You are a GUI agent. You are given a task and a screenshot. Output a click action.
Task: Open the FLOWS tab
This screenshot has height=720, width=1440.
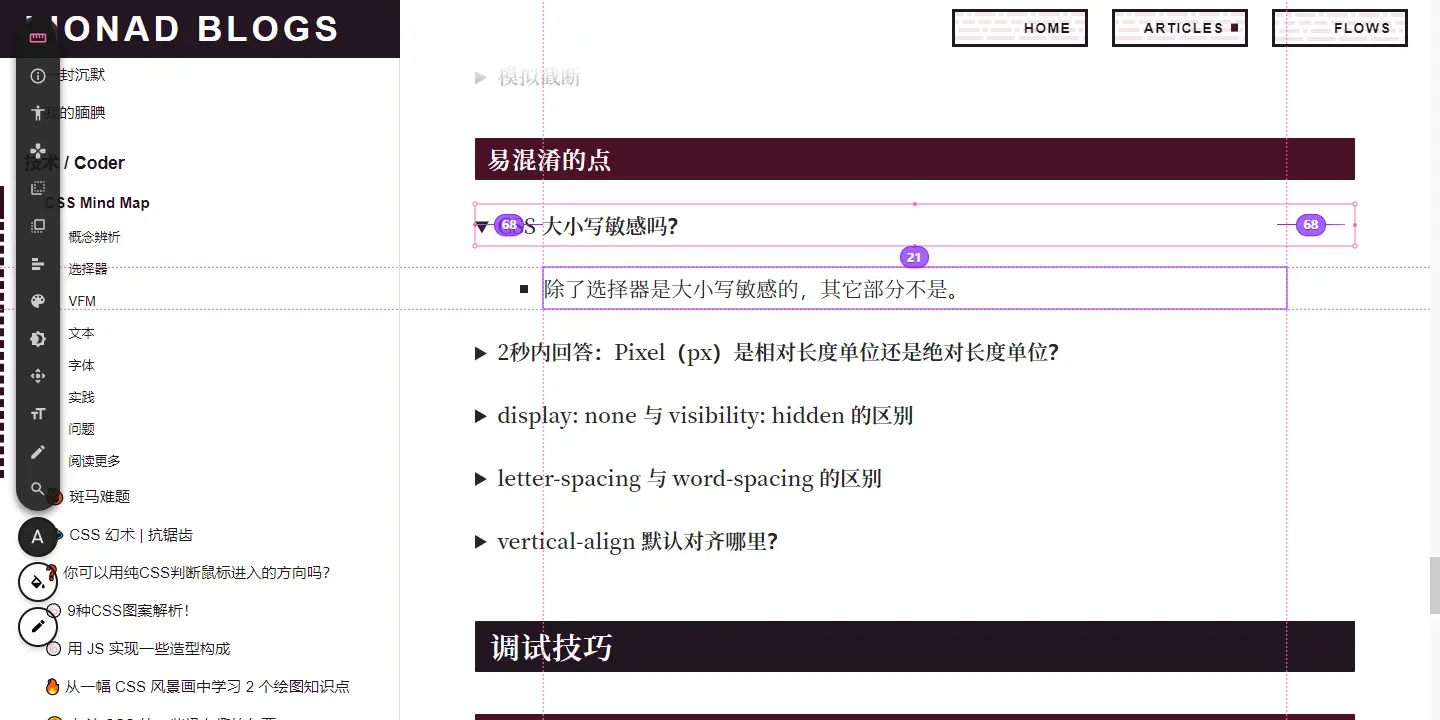coord(1339,28)
